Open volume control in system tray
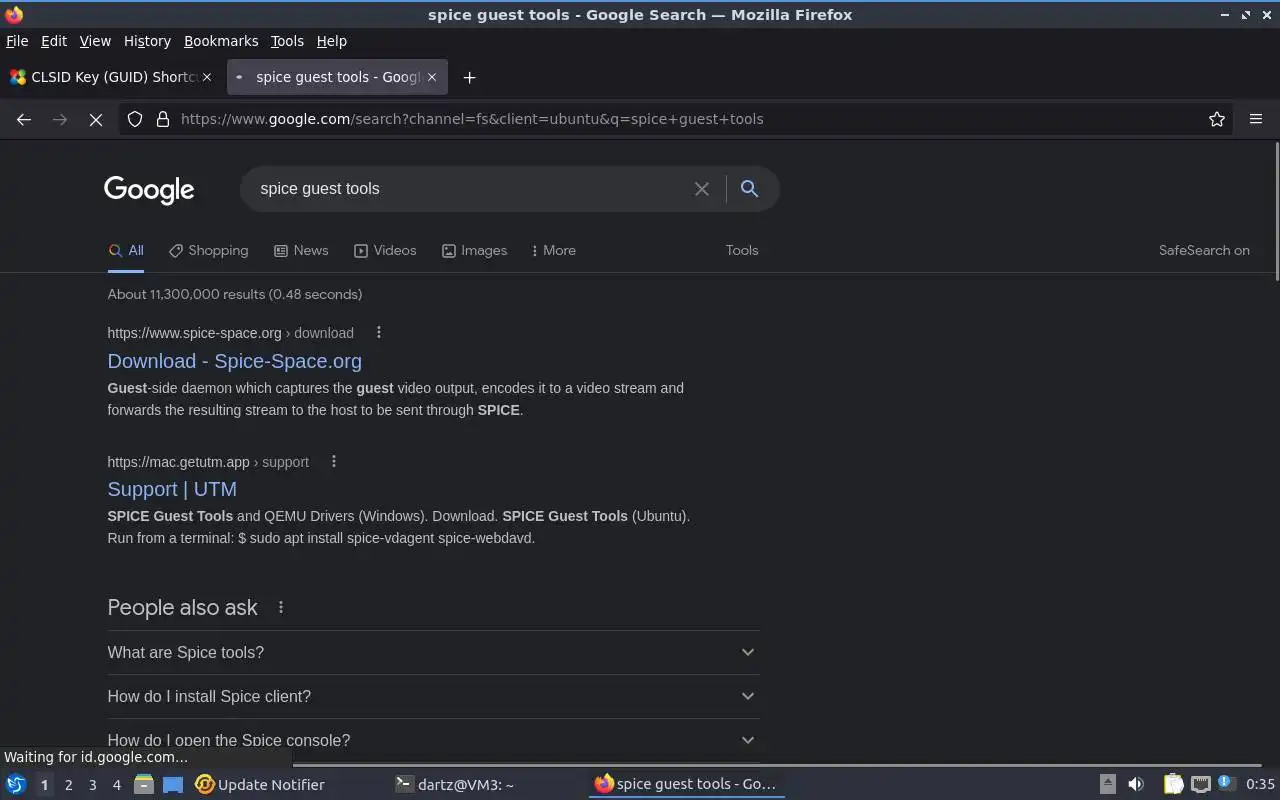 pyautogui.click(x=1136, y=785)
